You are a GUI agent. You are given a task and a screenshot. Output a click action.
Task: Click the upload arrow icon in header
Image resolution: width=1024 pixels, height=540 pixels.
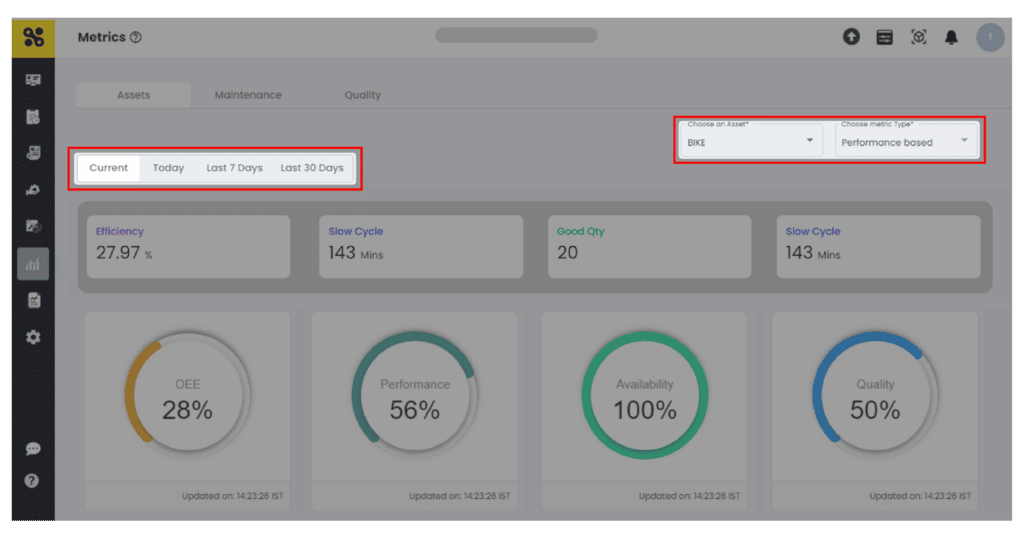pyautogui.click(x=851, y=37)
